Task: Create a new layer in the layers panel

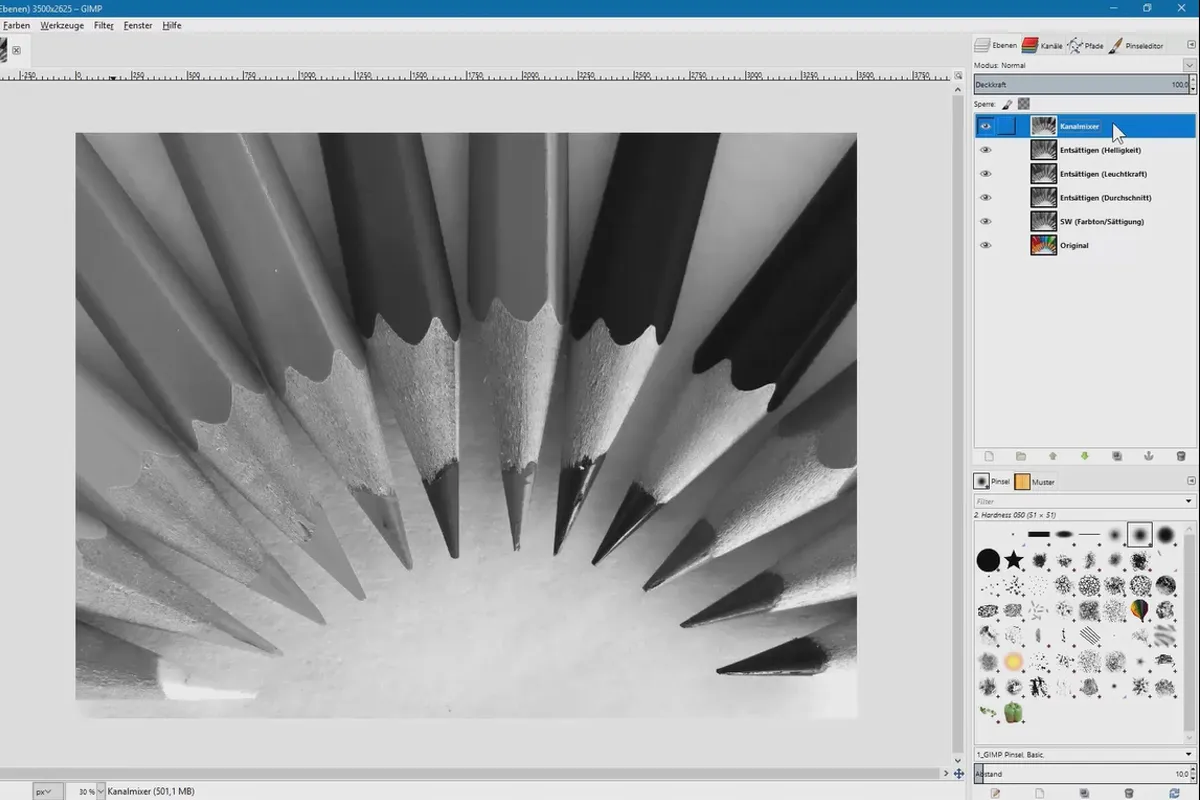Action: [989, 456]
